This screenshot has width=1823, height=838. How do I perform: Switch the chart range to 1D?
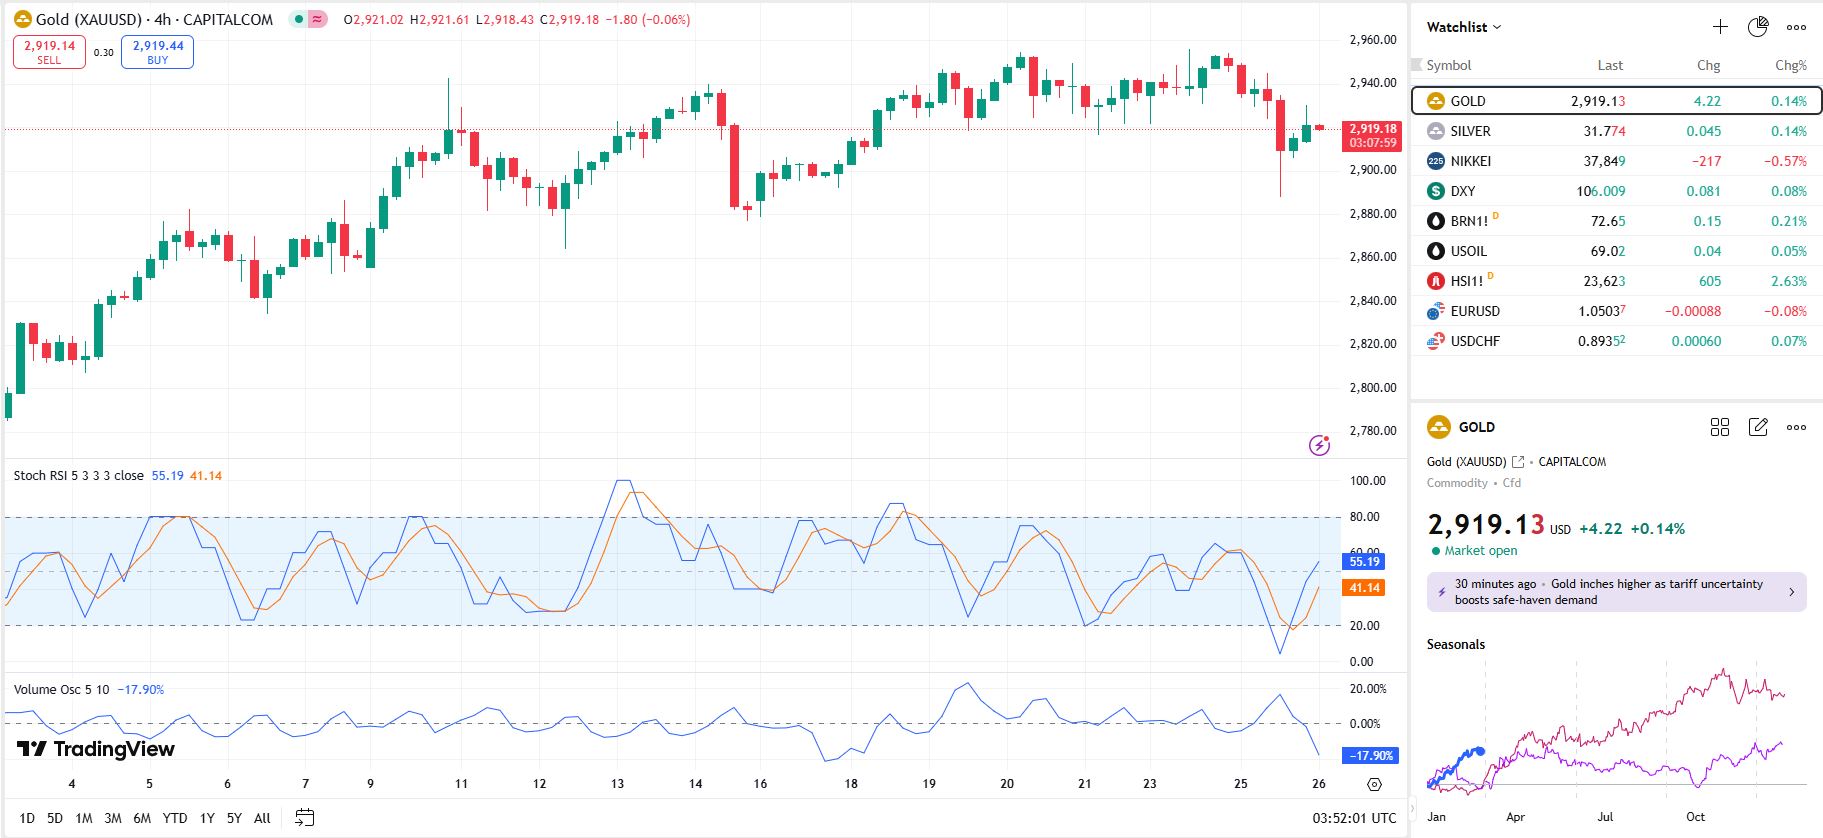[x=27, y=818]
